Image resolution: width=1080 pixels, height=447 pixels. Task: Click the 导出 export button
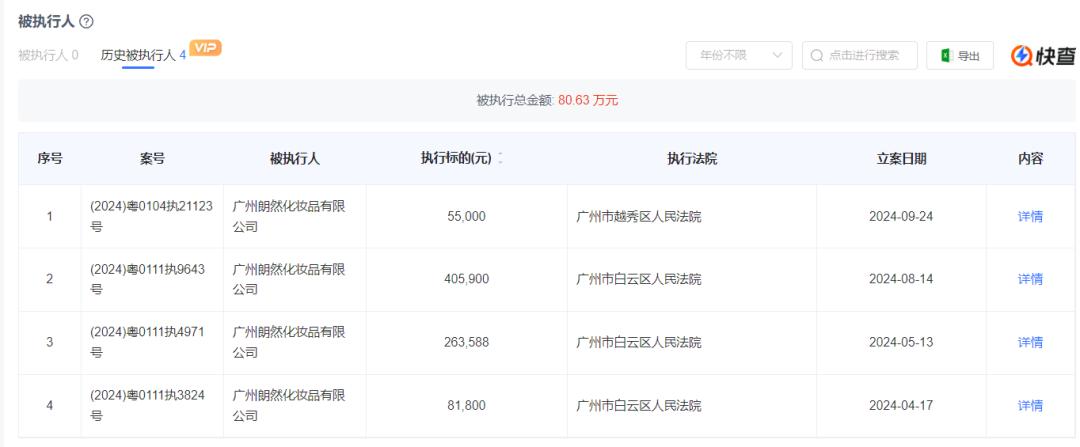click(x=960, y=56)
